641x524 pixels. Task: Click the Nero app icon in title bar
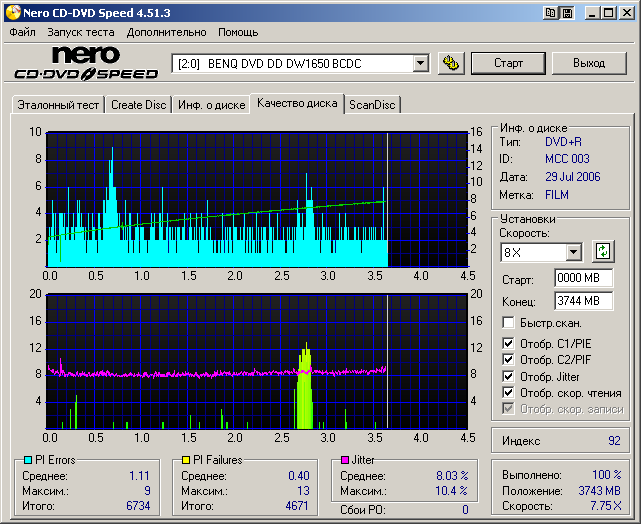13,13
